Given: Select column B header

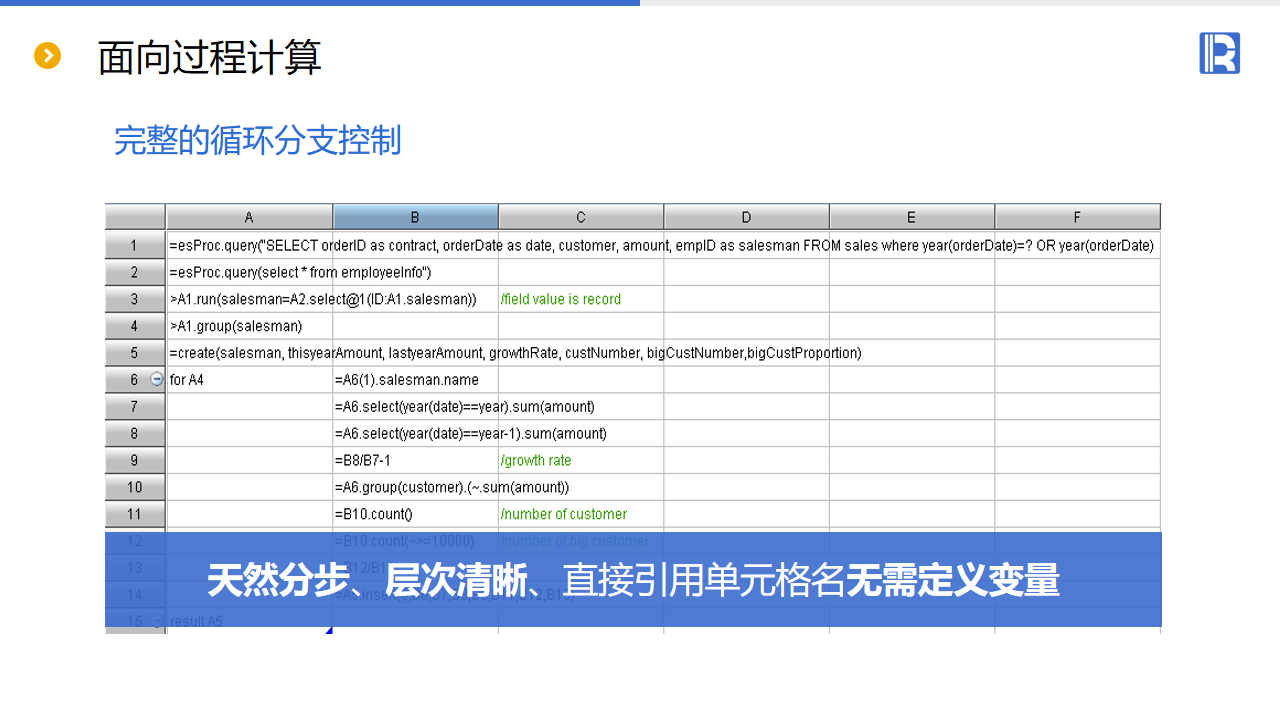Looking at the screenshot, I should [x=415, y=217].
